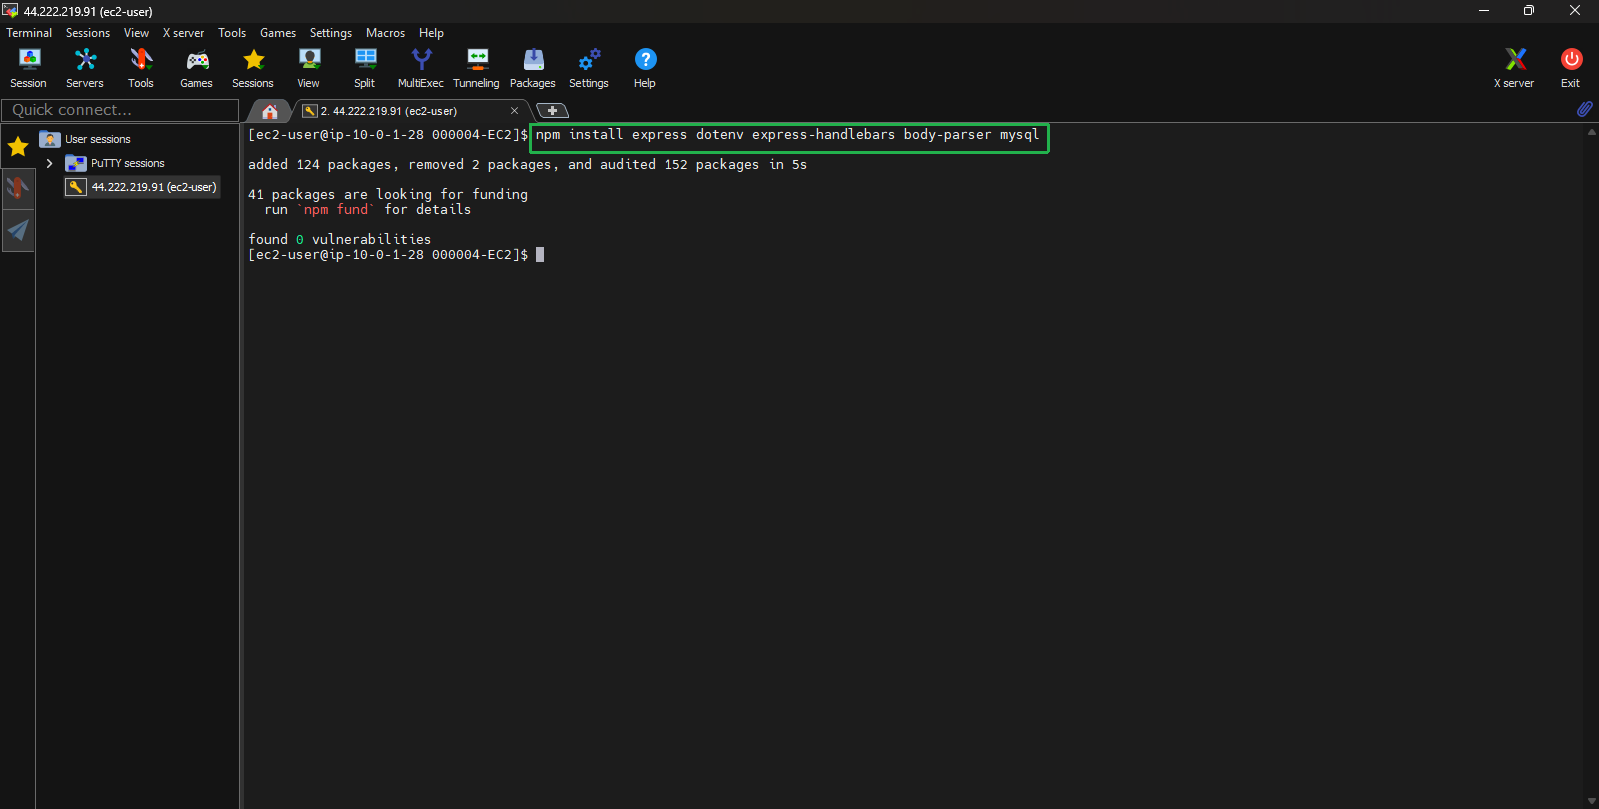The image size is (1599, 809).
Task: Open the Help menu in menu bar
Action: pyautogui.click(x=431, y=33)
